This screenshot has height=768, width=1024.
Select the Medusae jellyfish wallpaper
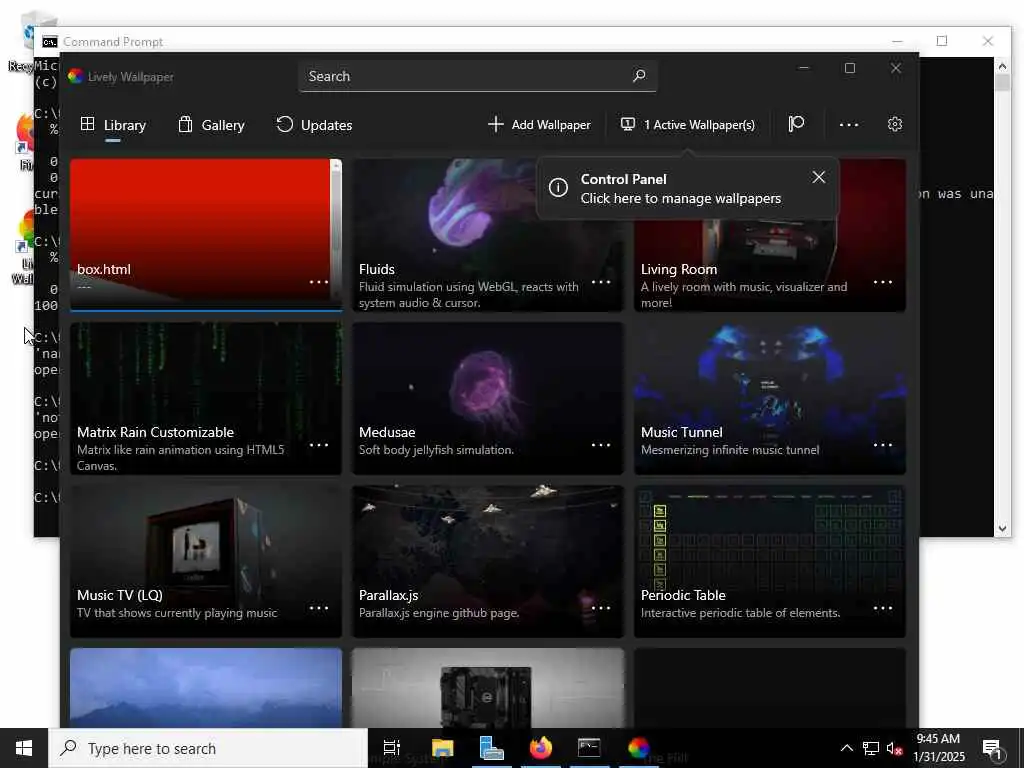pyautogui.click(x=488, y=398)
